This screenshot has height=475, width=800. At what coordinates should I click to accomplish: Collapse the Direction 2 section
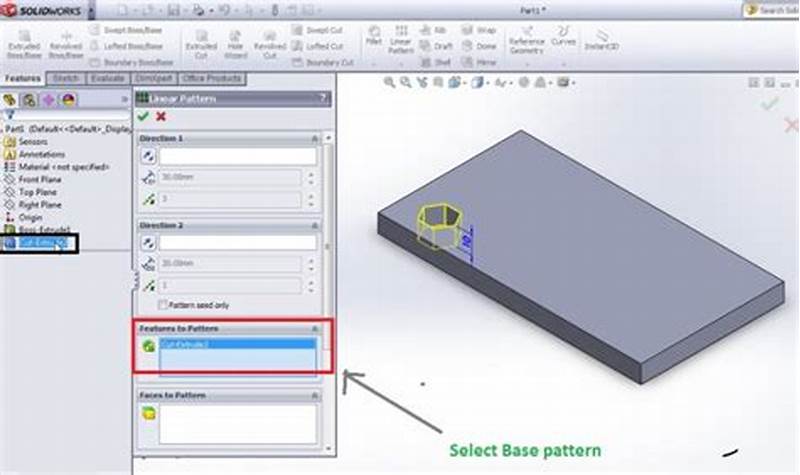[315, 226]
